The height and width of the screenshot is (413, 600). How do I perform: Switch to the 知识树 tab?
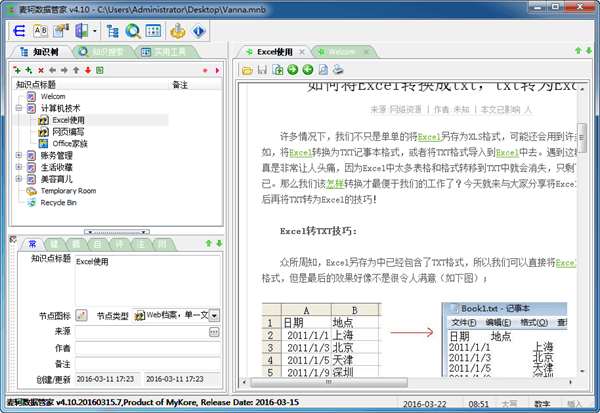40,52
